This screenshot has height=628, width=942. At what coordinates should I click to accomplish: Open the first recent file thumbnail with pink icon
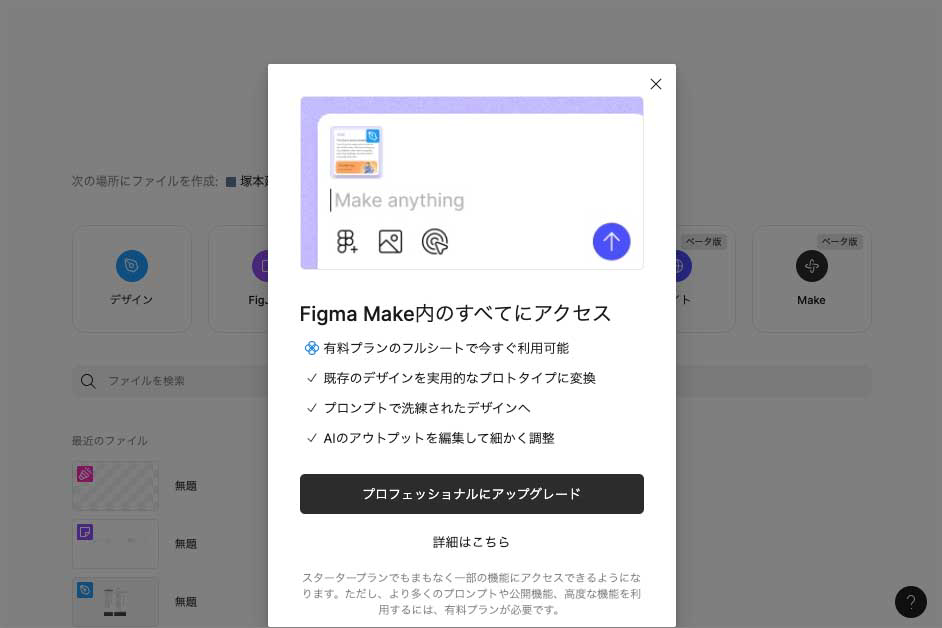(x=115, y=486)
